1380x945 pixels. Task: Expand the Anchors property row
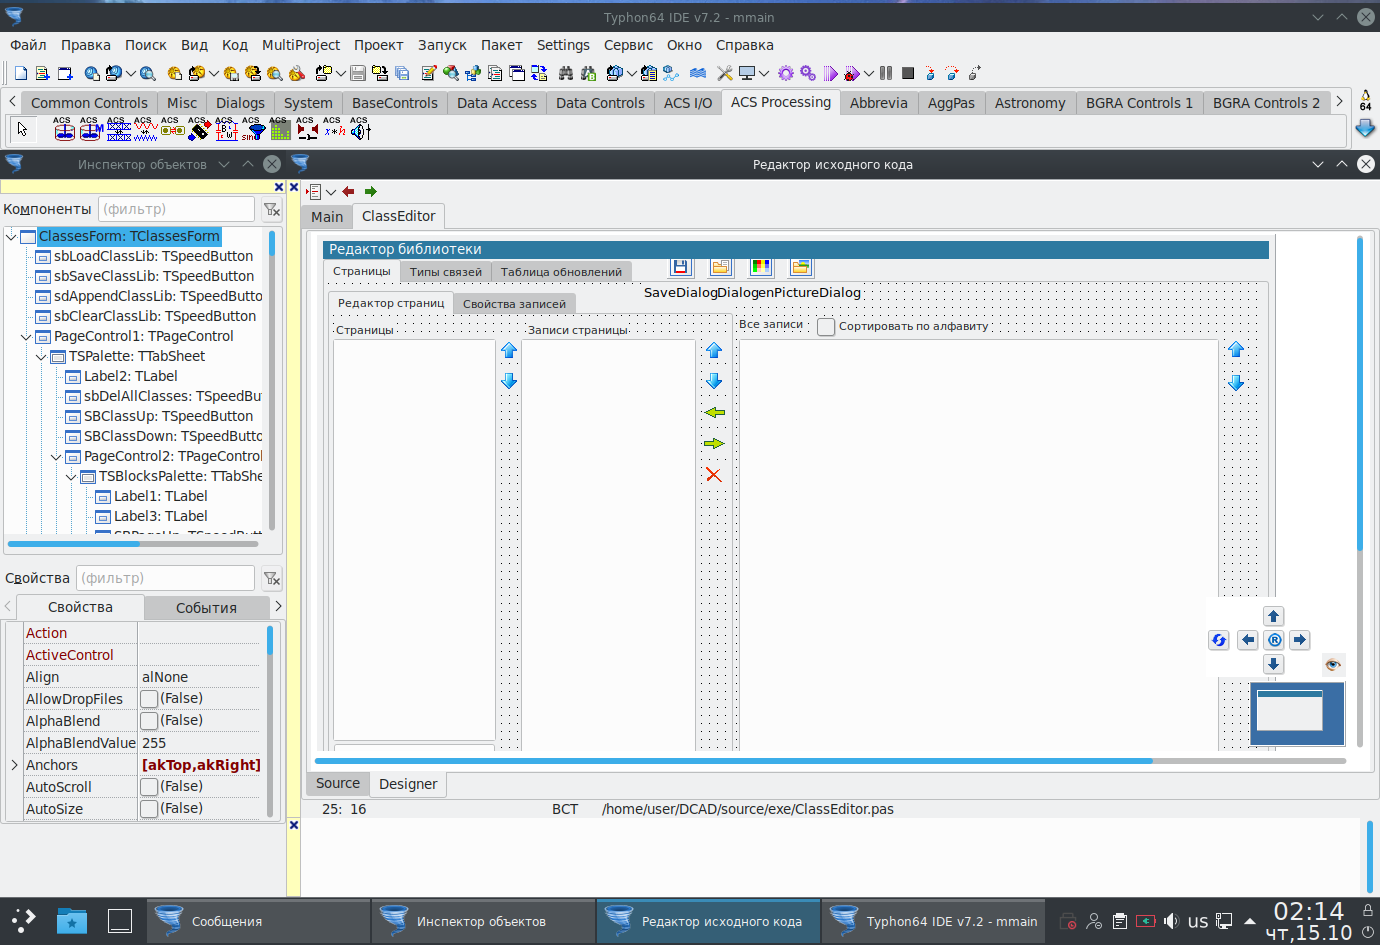point(14,765)
